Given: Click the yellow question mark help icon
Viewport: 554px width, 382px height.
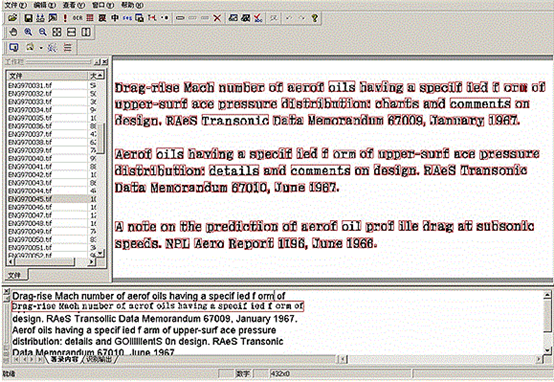Looking at the screenshot, I should (x=314, y=18).
